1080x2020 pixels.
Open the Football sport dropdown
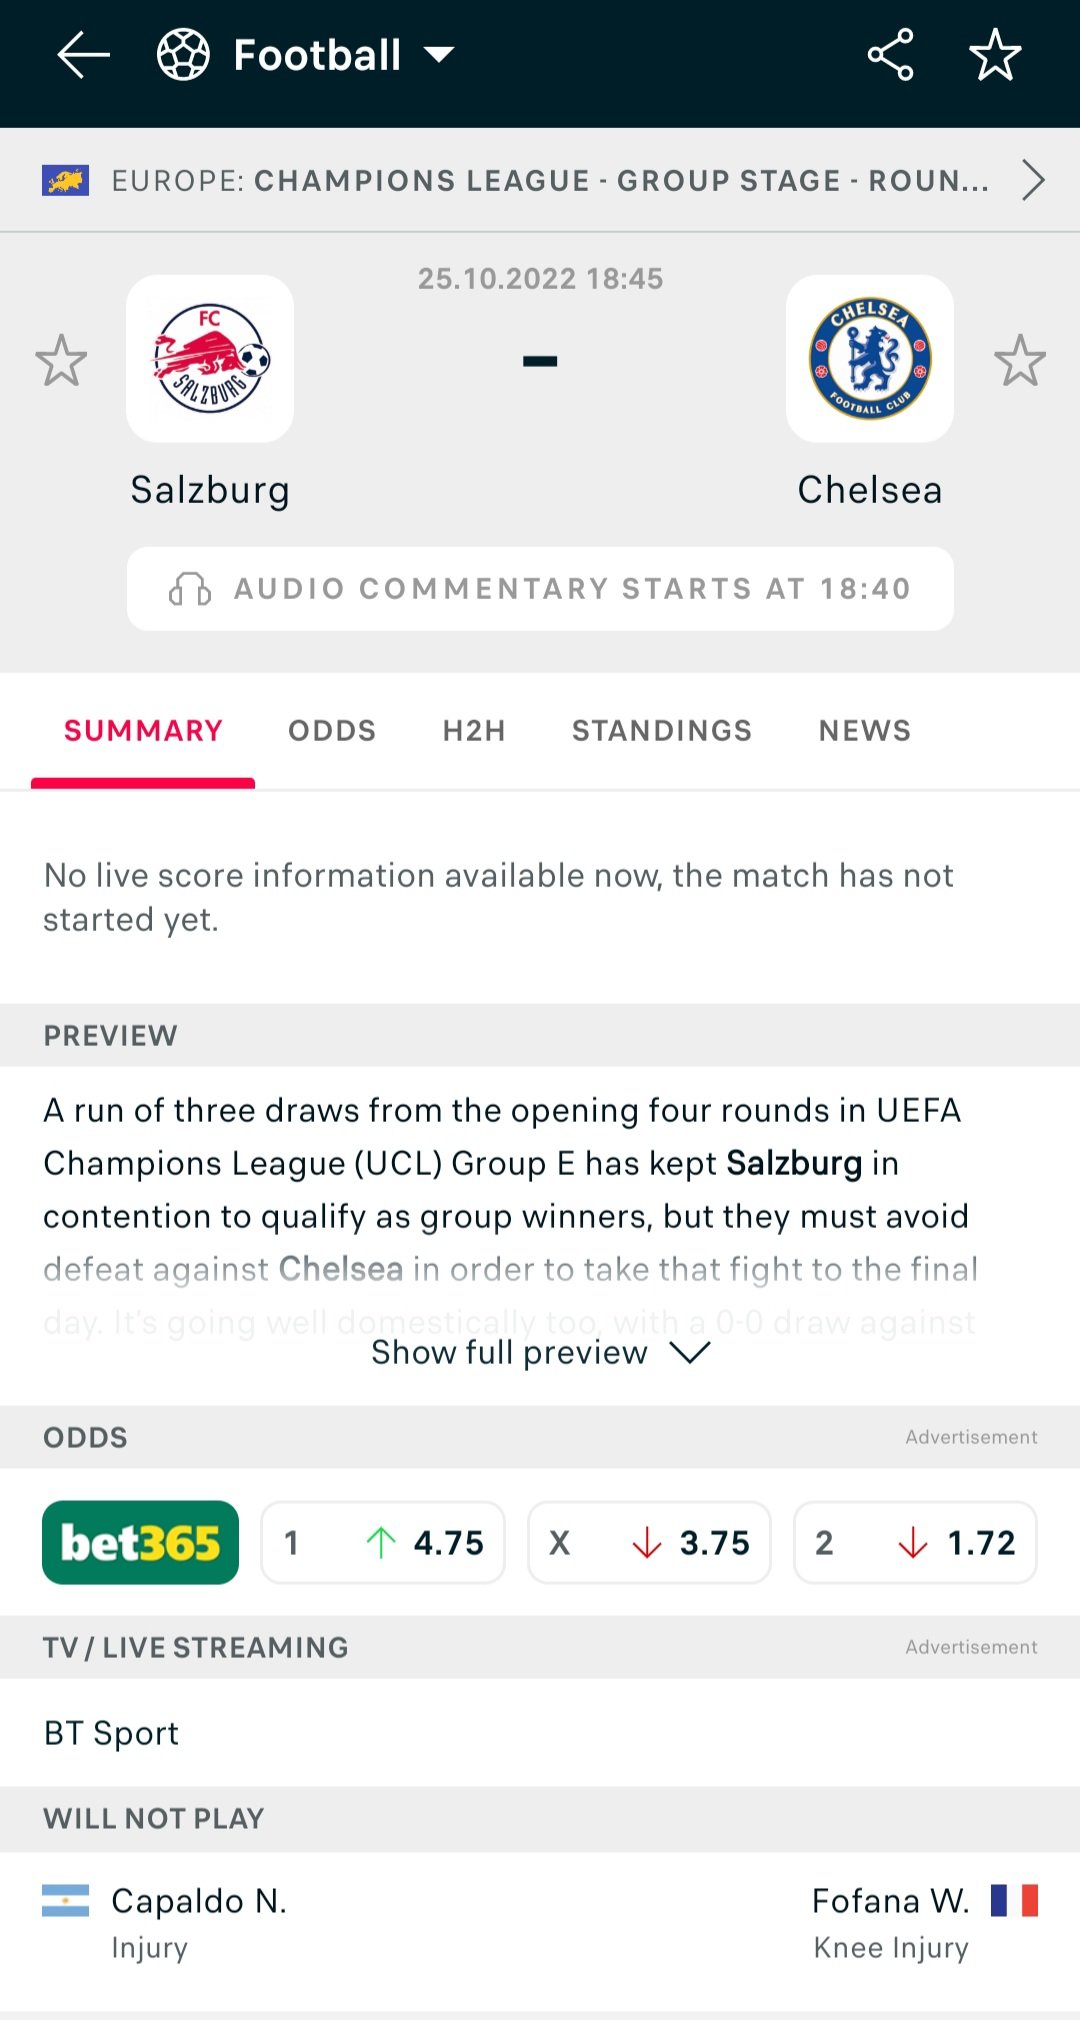[x=439, y=55]
